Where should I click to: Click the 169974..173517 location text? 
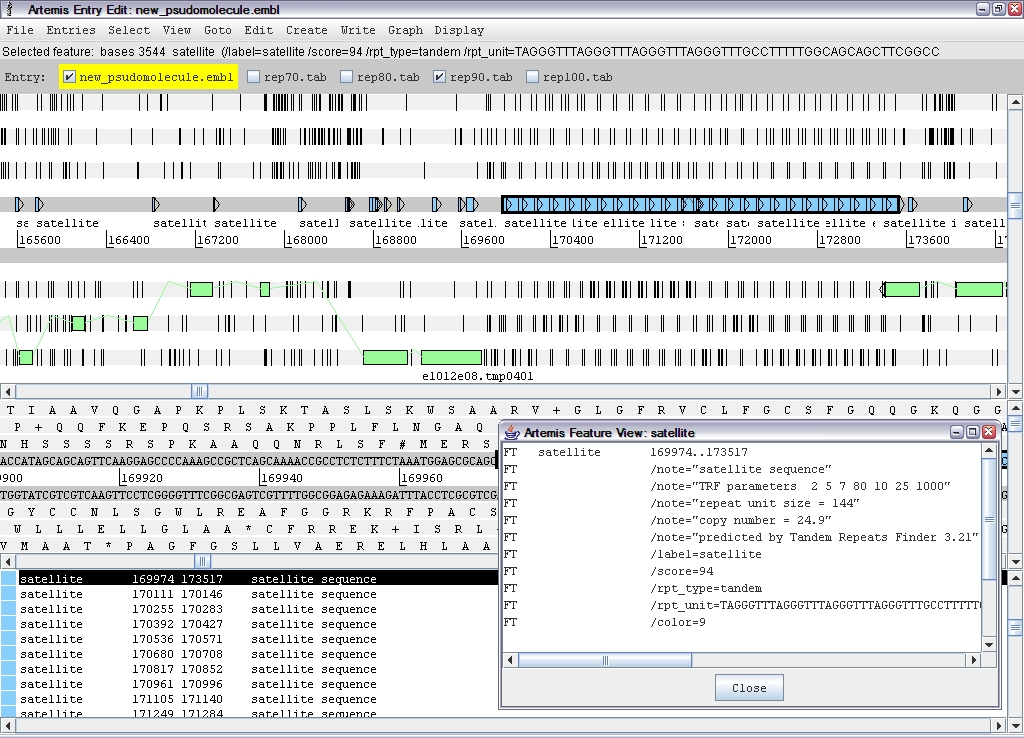[699, 452]
